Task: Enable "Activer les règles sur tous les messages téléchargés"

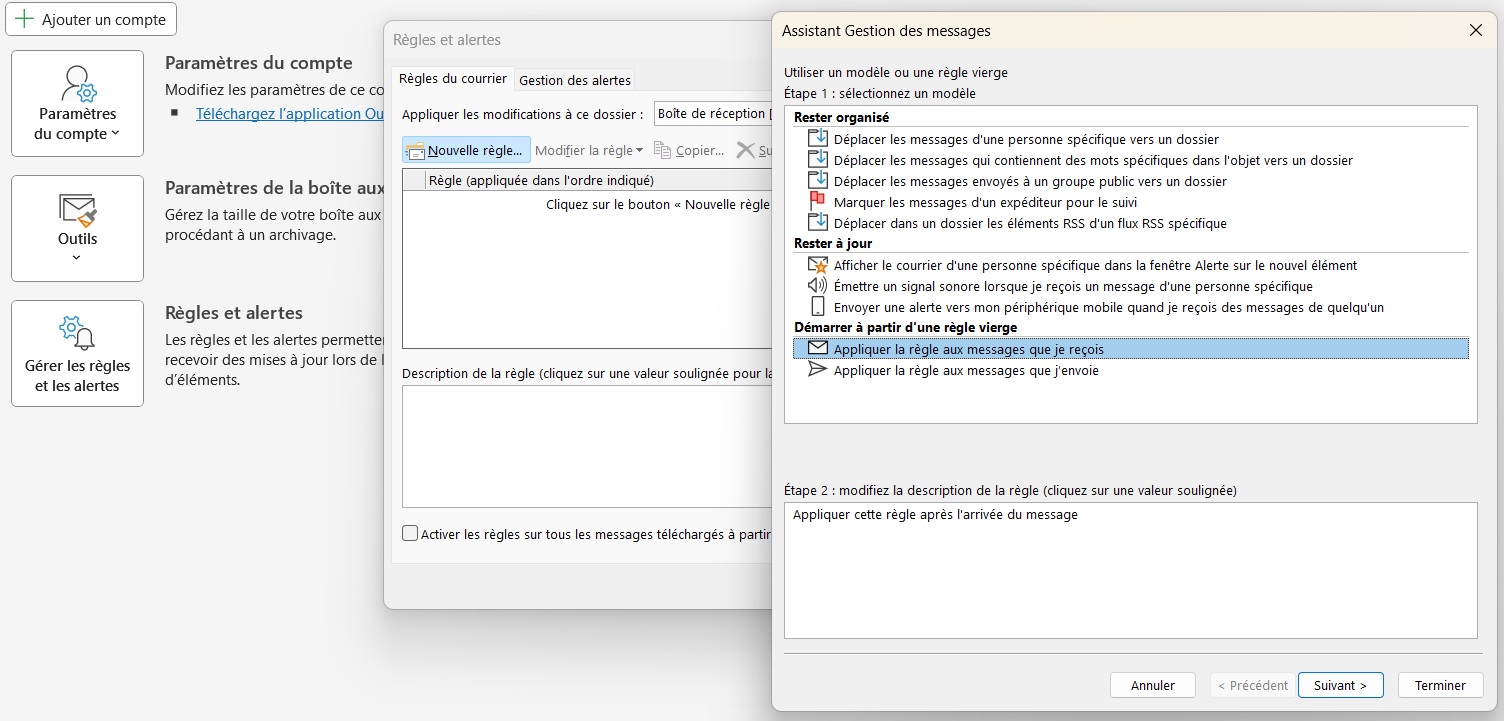Action: [410, 533]
